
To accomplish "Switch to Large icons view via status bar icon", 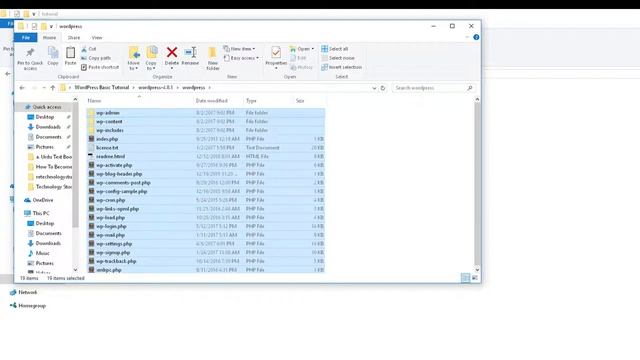I will [x=475, y=278].
